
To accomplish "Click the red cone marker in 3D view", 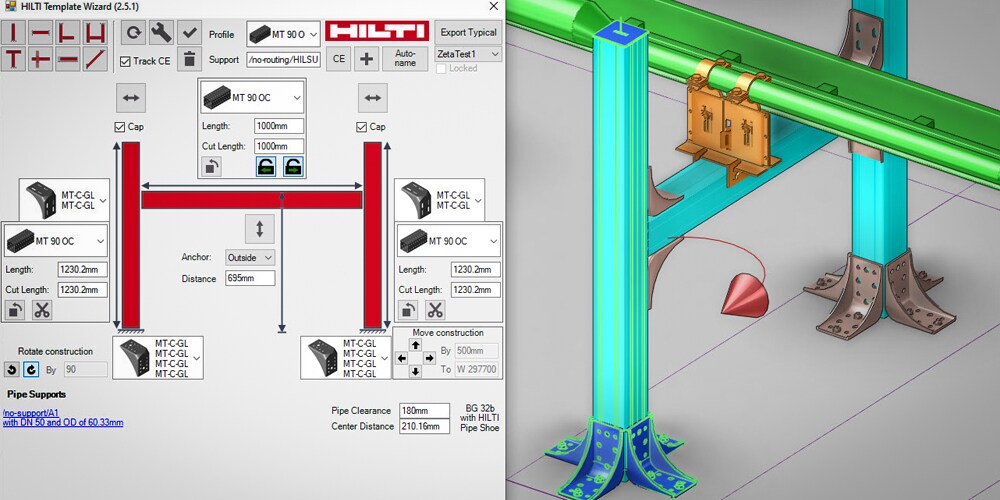I will coord(745,295).
